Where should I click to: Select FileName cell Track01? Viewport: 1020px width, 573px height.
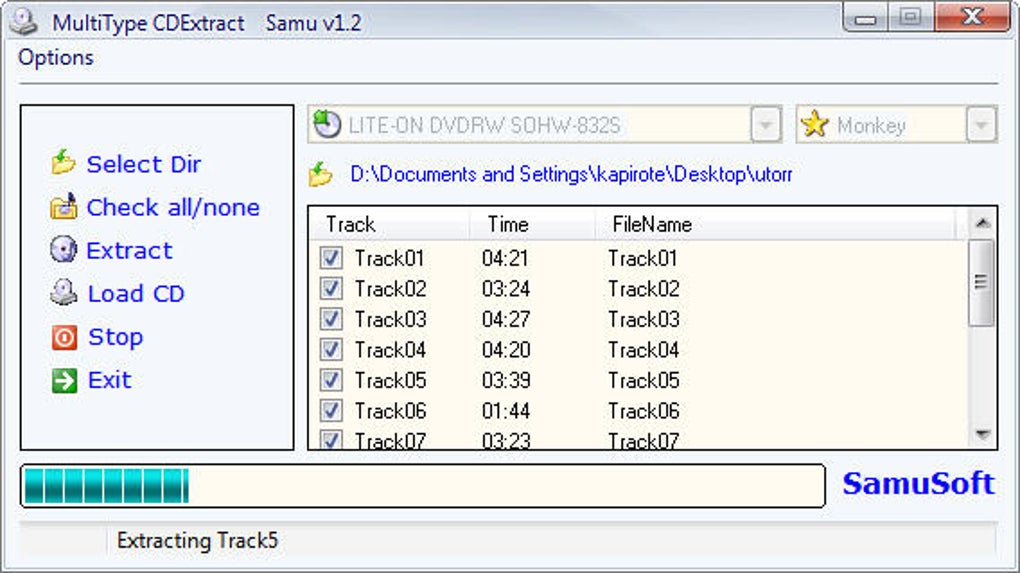pos(643,258)
